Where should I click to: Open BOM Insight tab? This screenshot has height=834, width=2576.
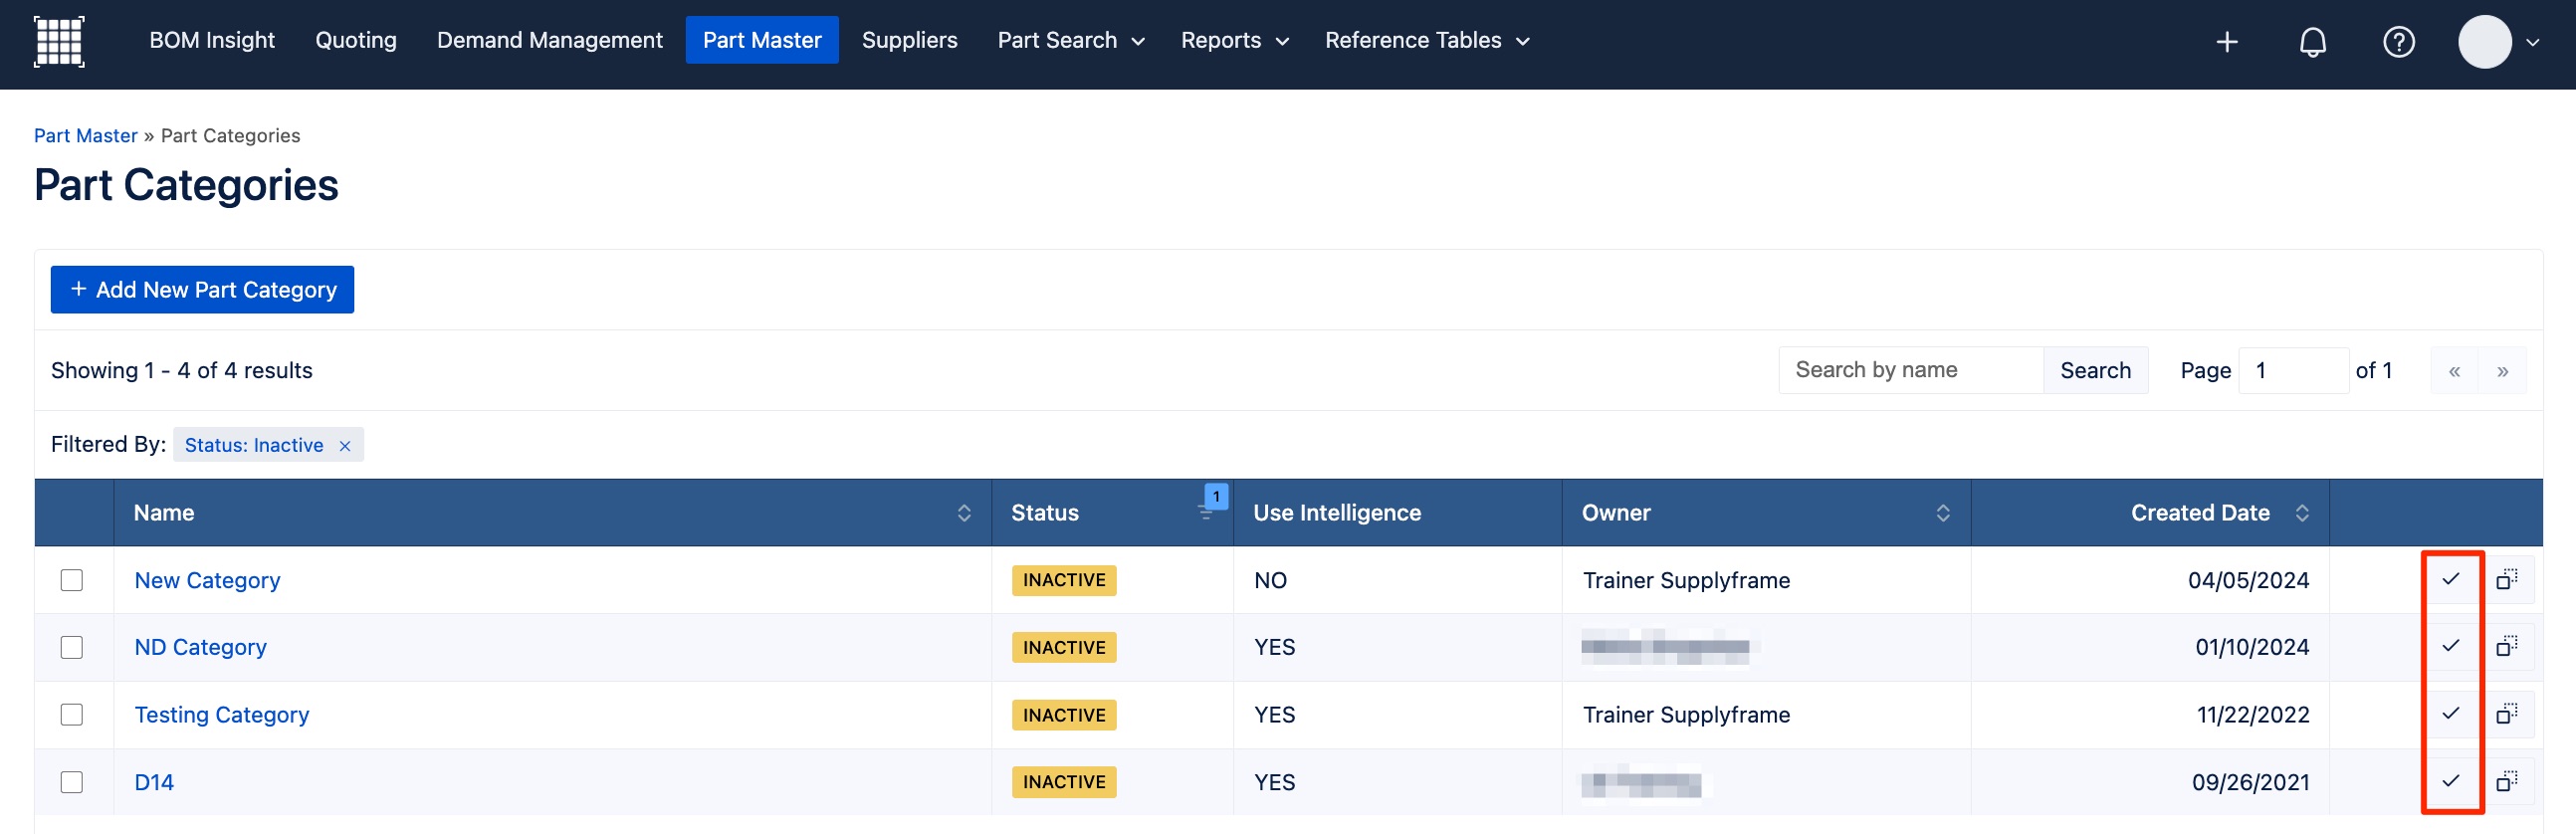(212, 41)
